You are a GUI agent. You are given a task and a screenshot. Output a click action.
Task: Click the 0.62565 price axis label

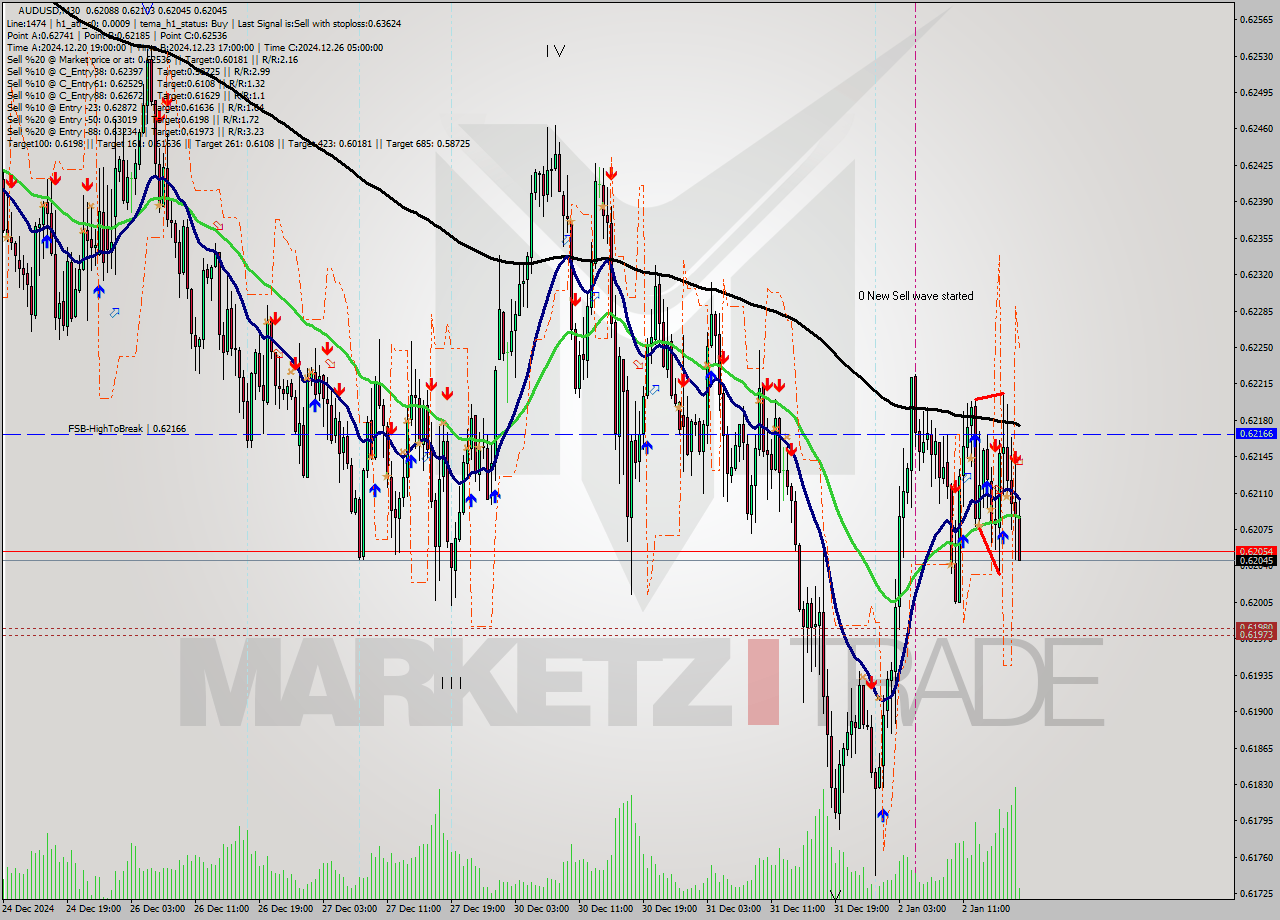[1257, 19]
